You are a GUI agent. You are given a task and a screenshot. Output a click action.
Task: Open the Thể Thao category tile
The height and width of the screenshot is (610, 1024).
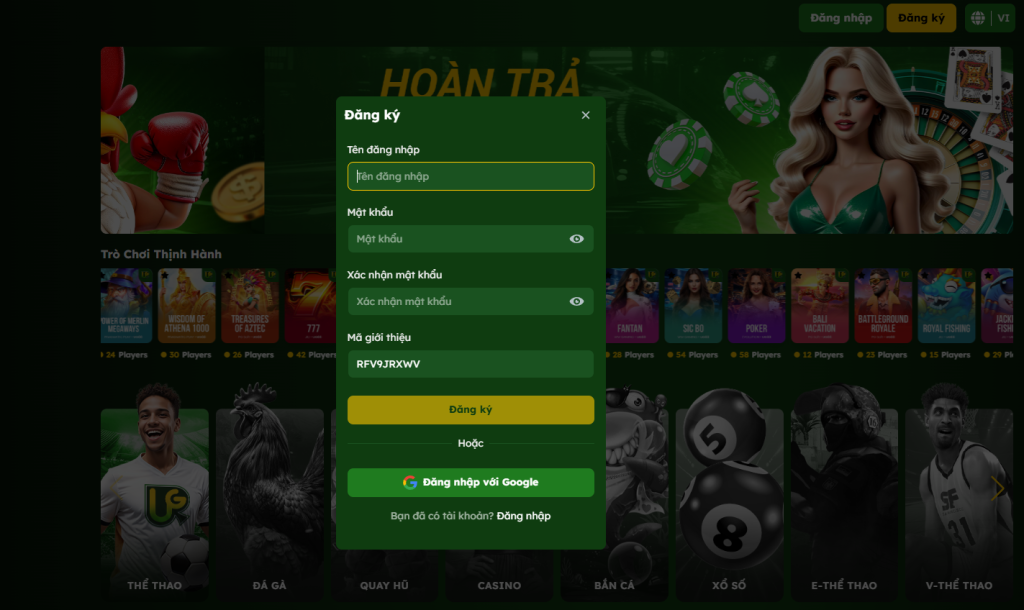pos(155,503)
